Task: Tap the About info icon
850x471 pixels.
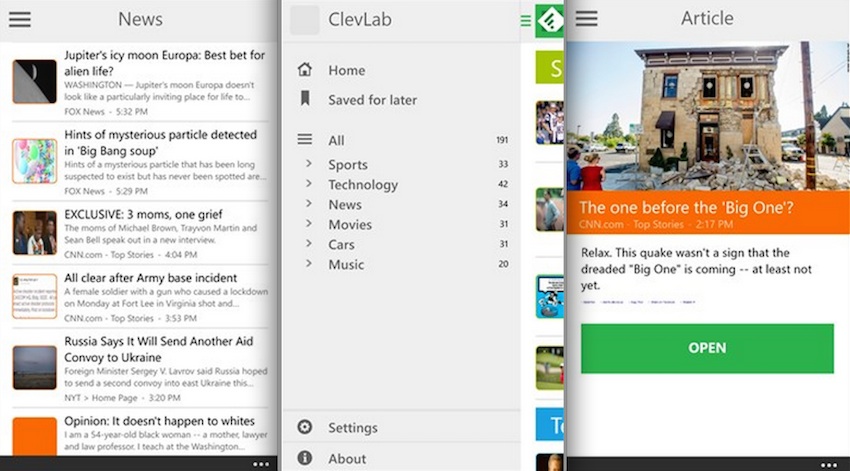Action: pos(305,458)
